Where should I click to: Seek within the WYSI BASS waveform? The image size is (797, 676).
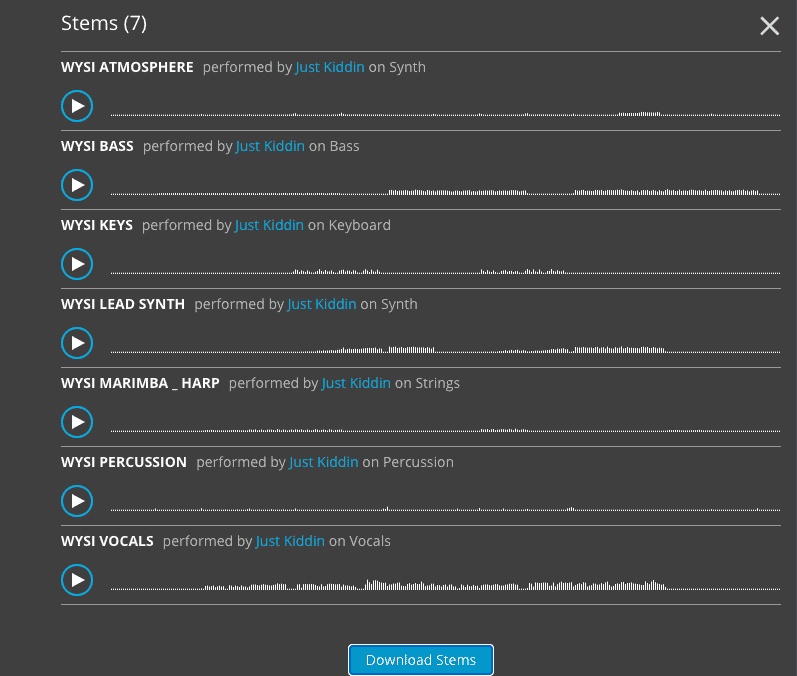(x=445, y=190)
